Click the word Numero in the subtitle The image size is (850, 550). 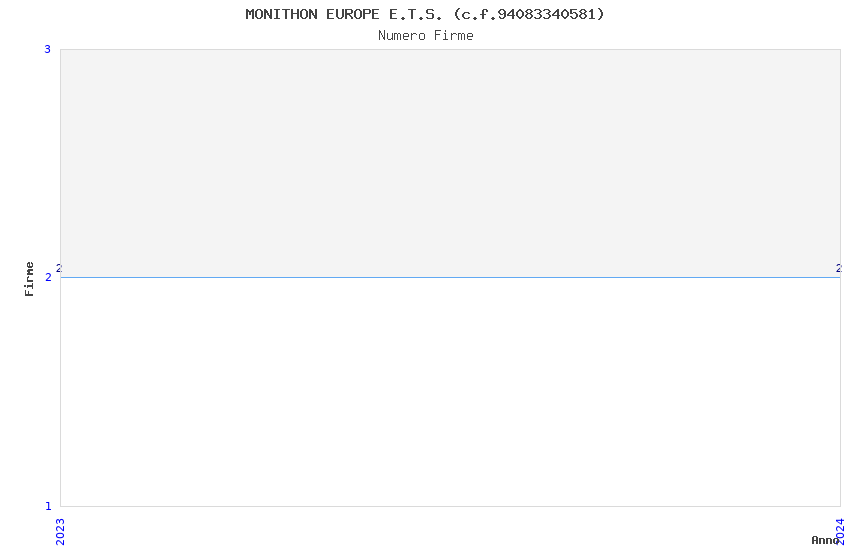[402, 35]
